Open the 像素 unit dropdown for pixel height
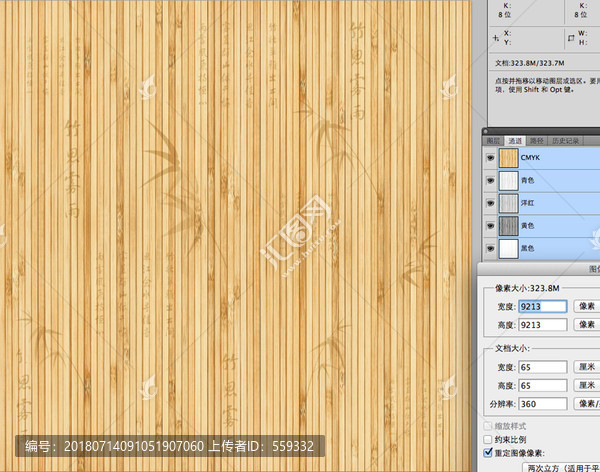600x472 pixels. point(587,325)
